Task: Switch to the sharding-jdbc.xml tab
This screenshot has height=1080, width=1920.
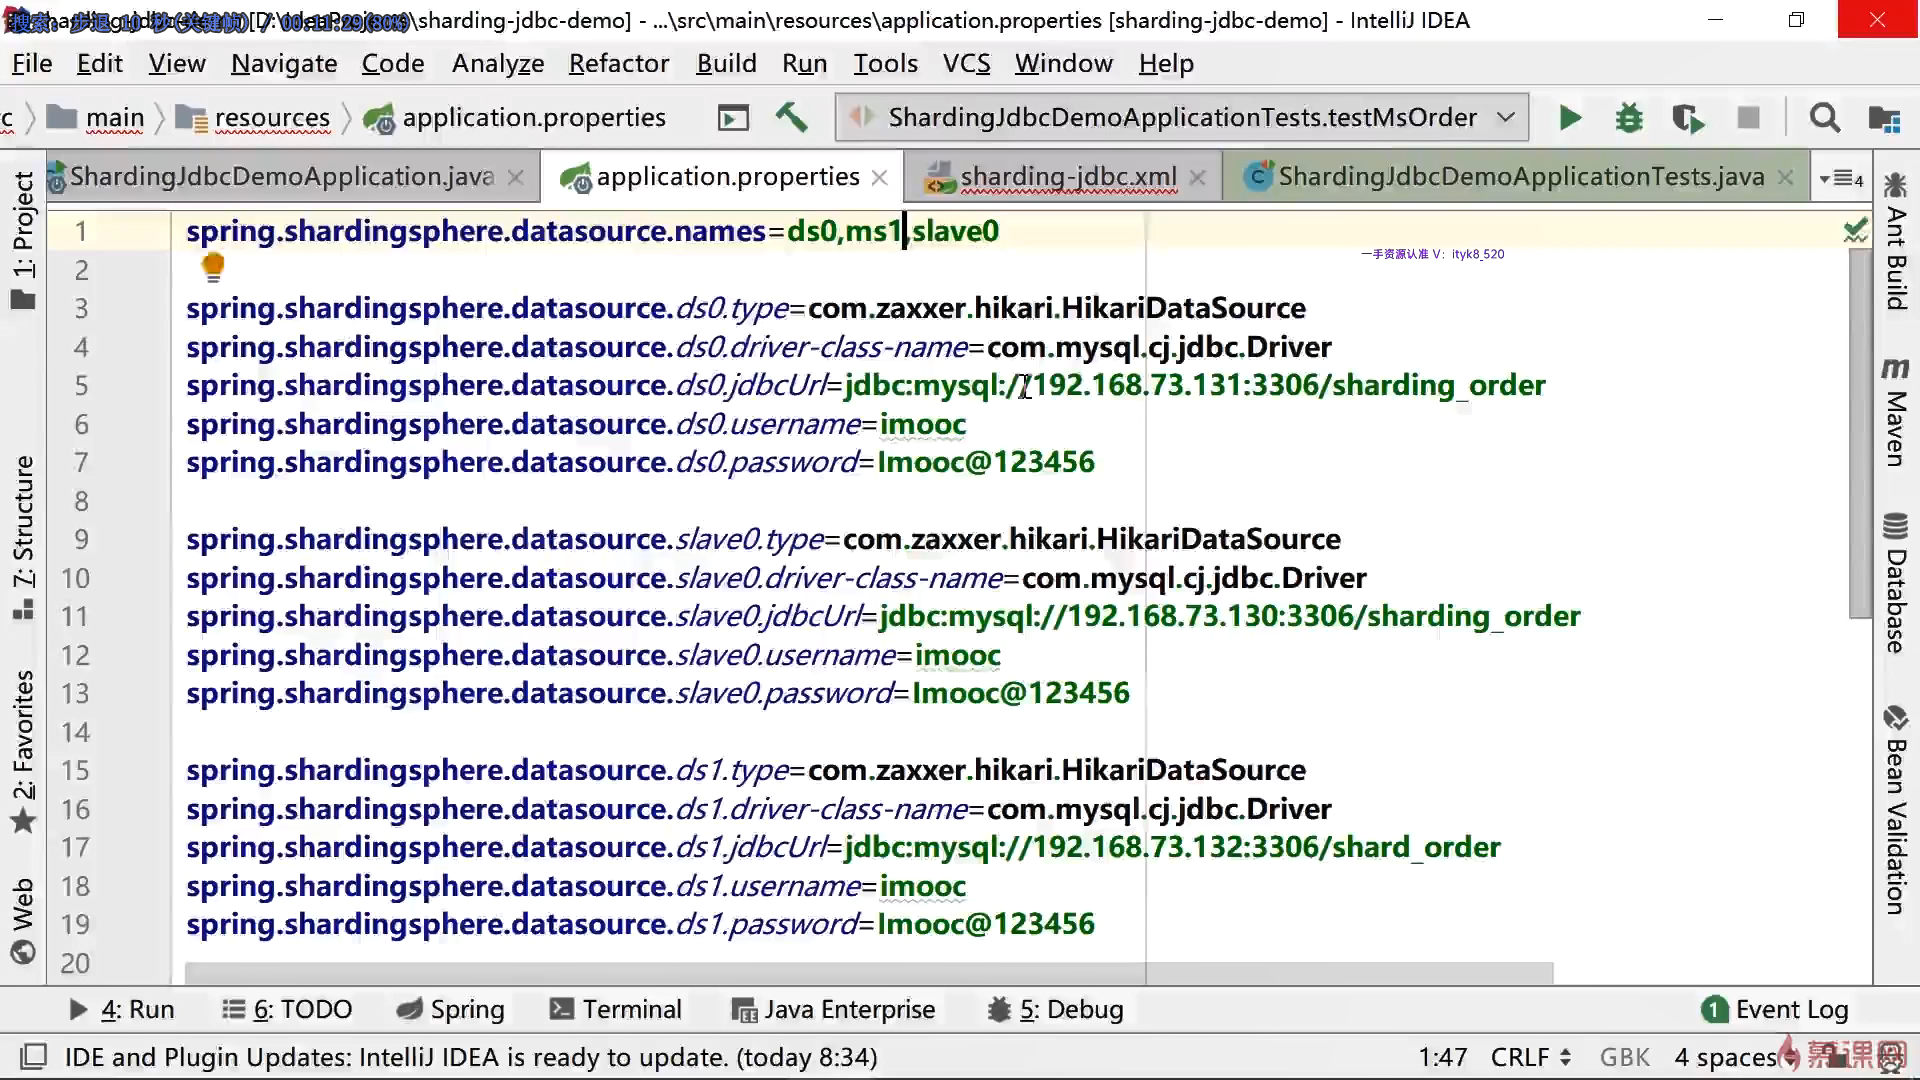Action: tap(1066, 177)
